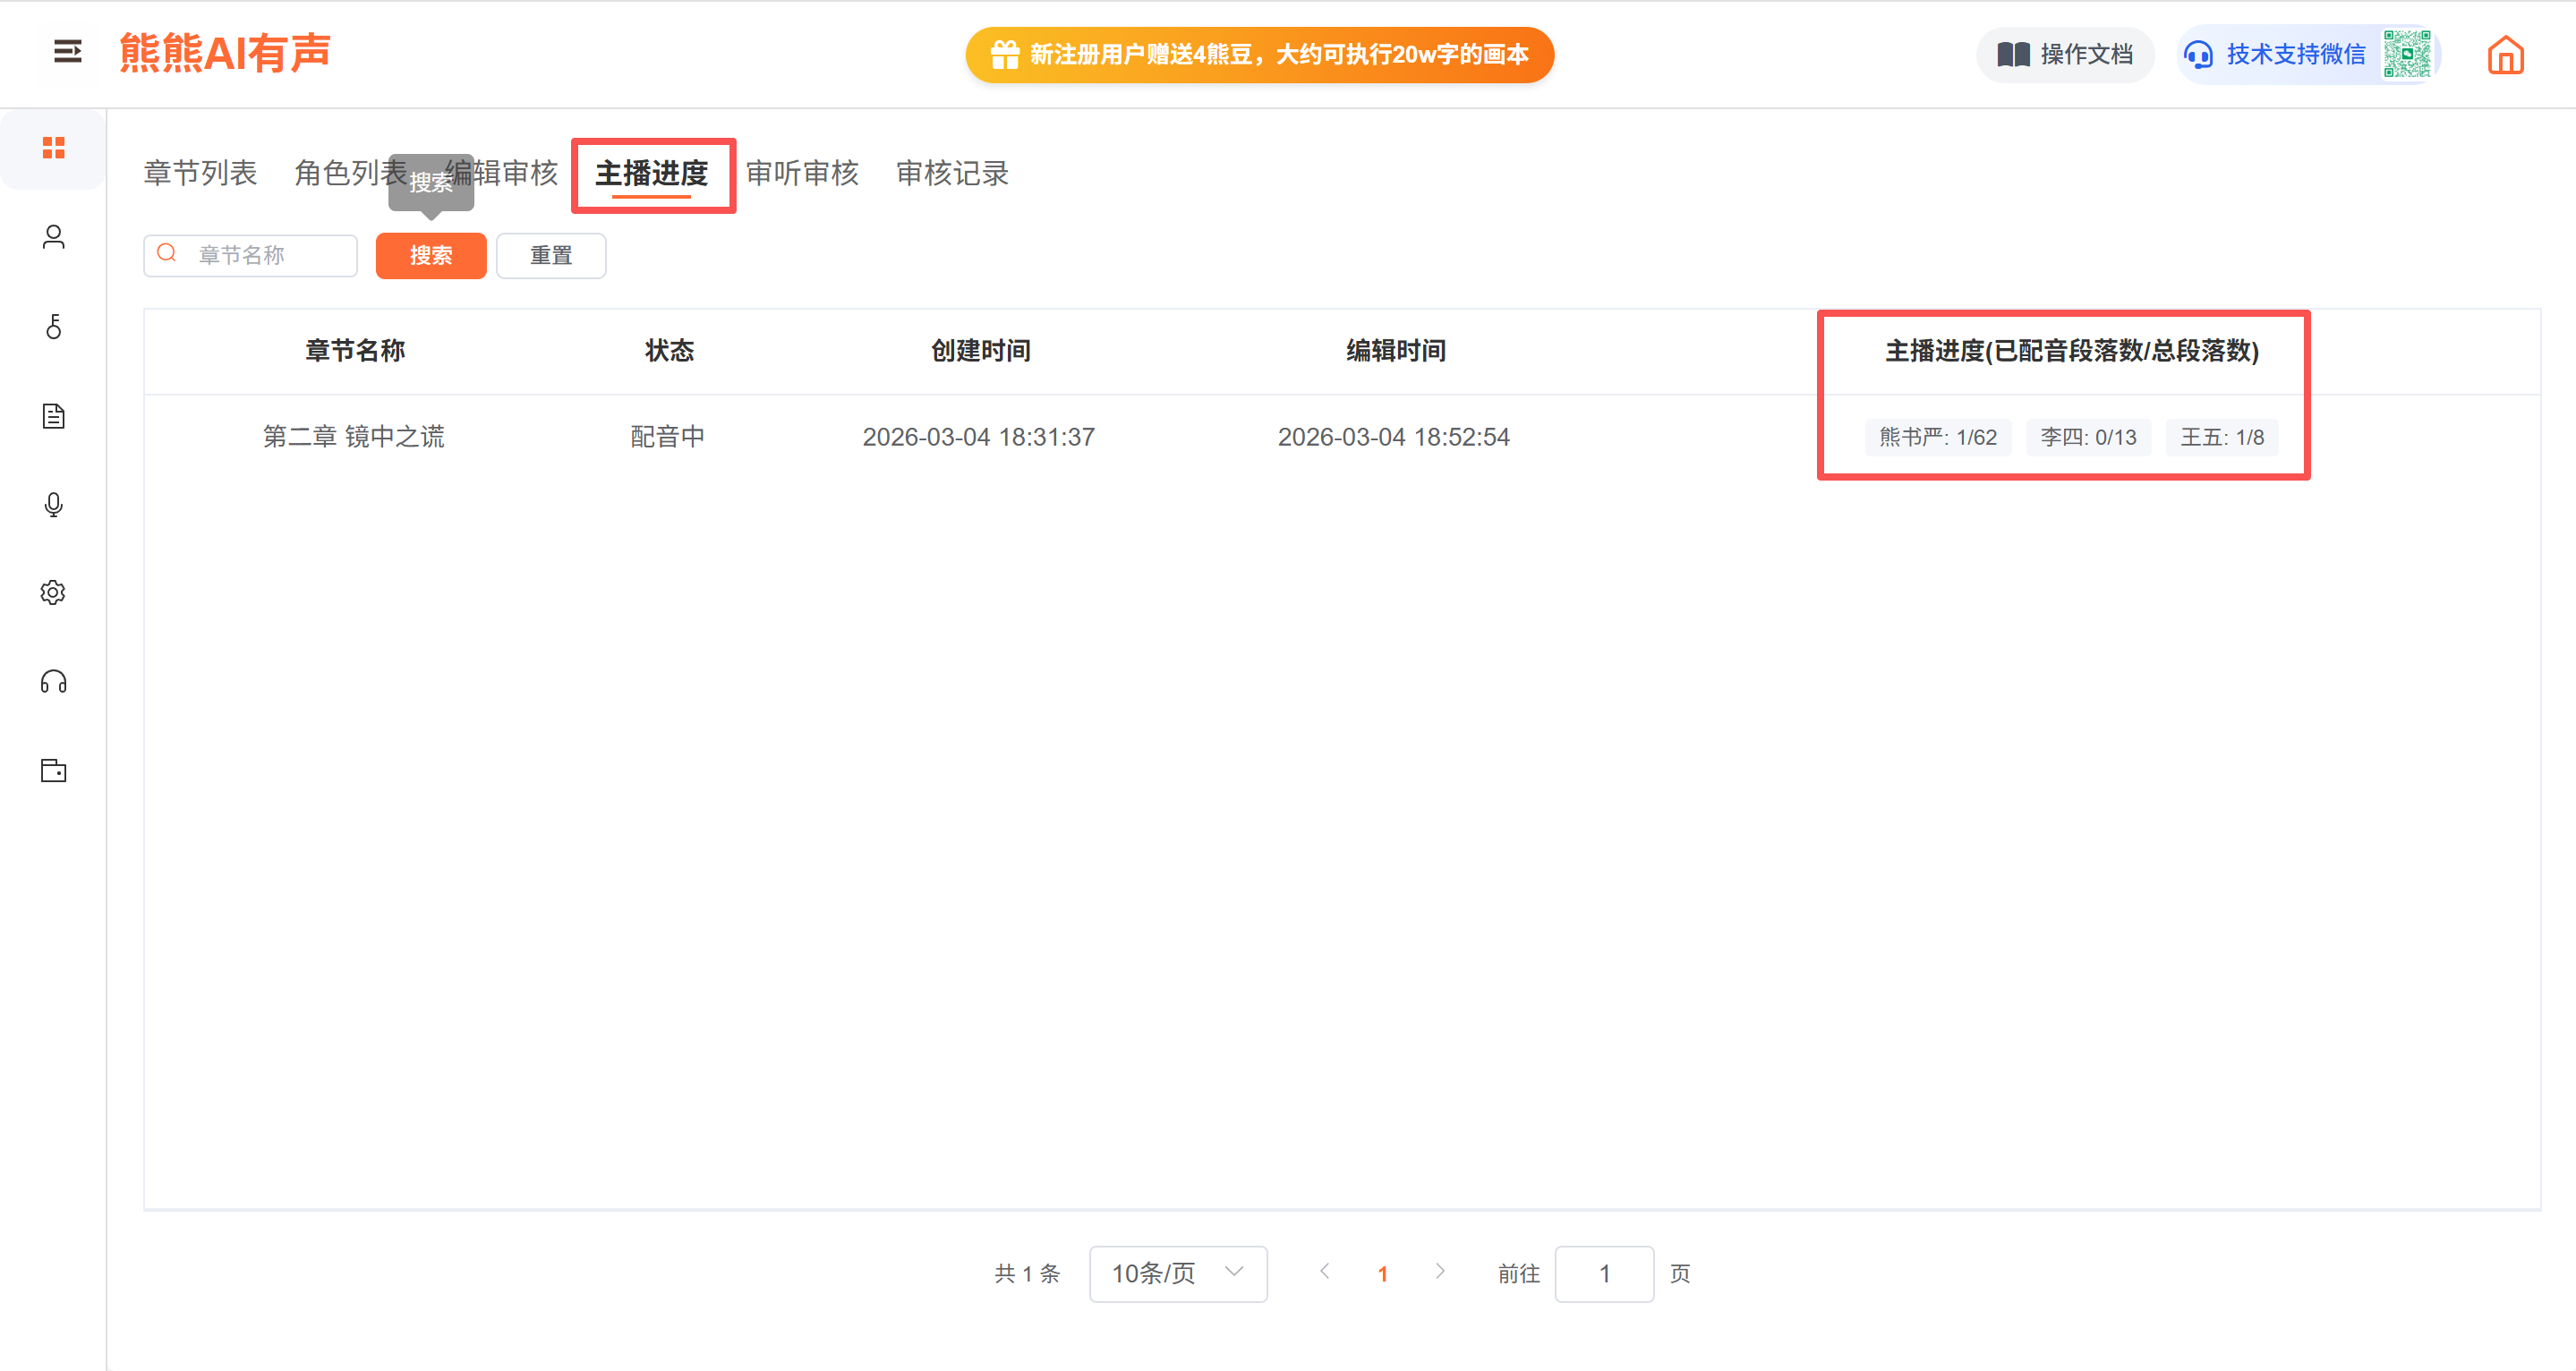
Task: Click the 重置 reset button
Action: pyautogui.click(x=550, y=256)
